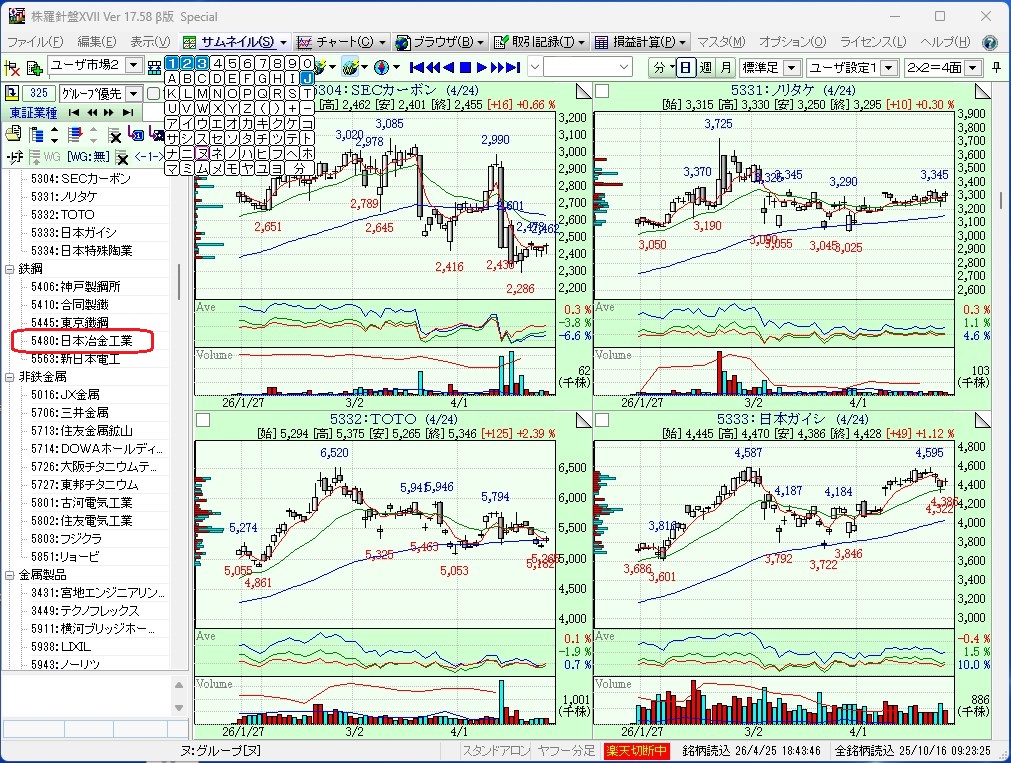Click the stock list vertical scrollbar thumb
1011x763 pixels.
[x=180, y=282]
